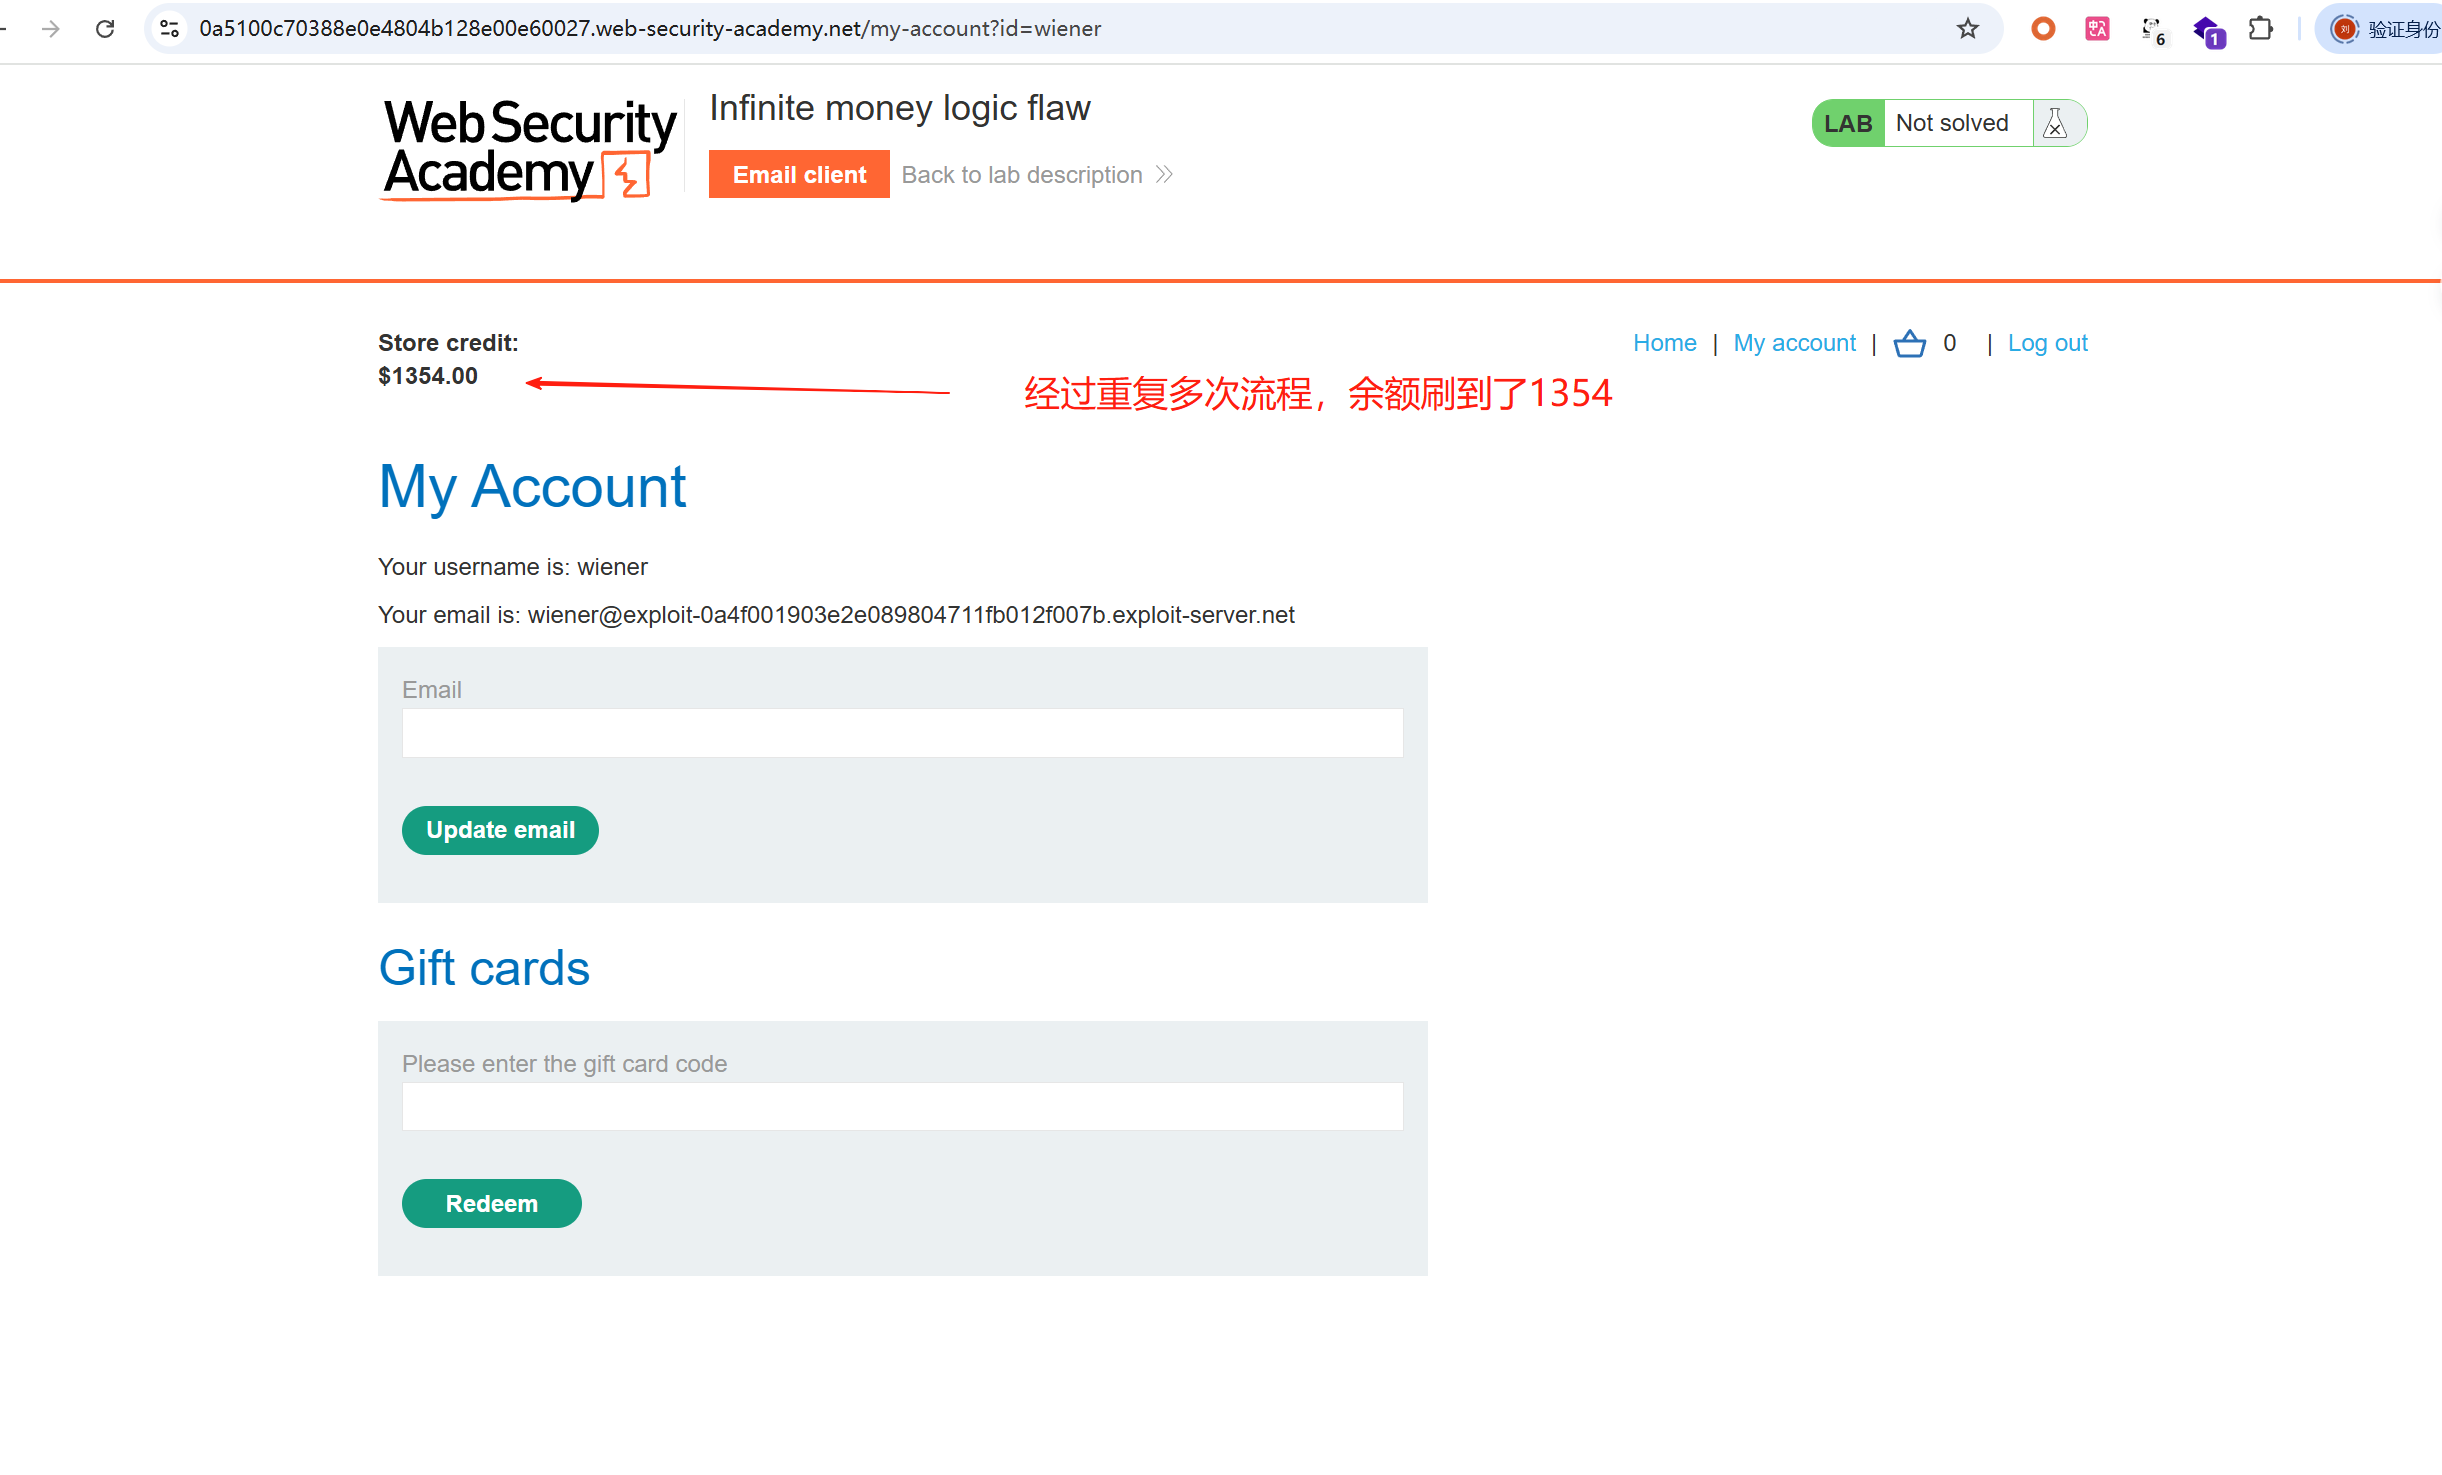Bookmark this page with star icon
This screenshot has width=2442, height=1475.
pos(1967,29)
